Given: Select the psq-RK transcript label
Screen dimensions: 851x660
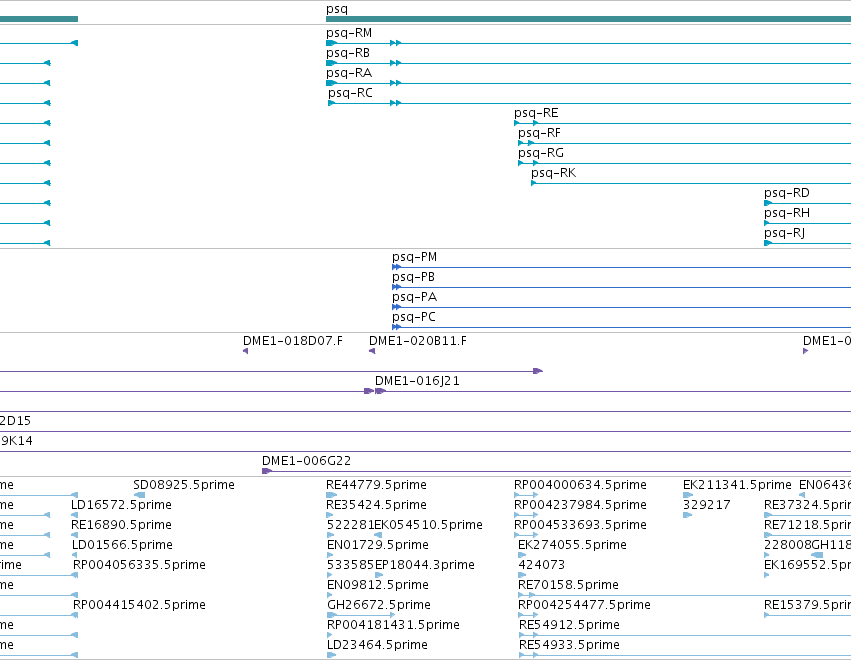Looking at the screenshot, I should 554,173.
